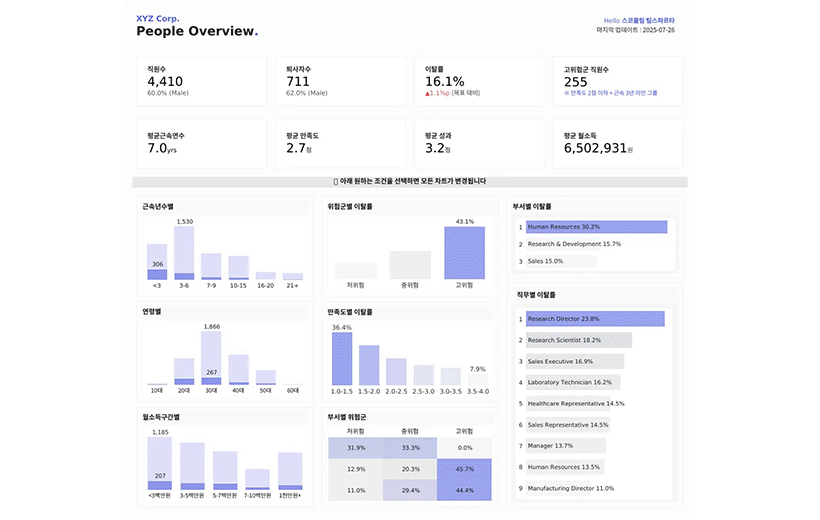Image resolution: width=820 pixels, height=520 pixels.
Task: Select the 'Research Director 23.8%' job row
Action: pos(595,319)
